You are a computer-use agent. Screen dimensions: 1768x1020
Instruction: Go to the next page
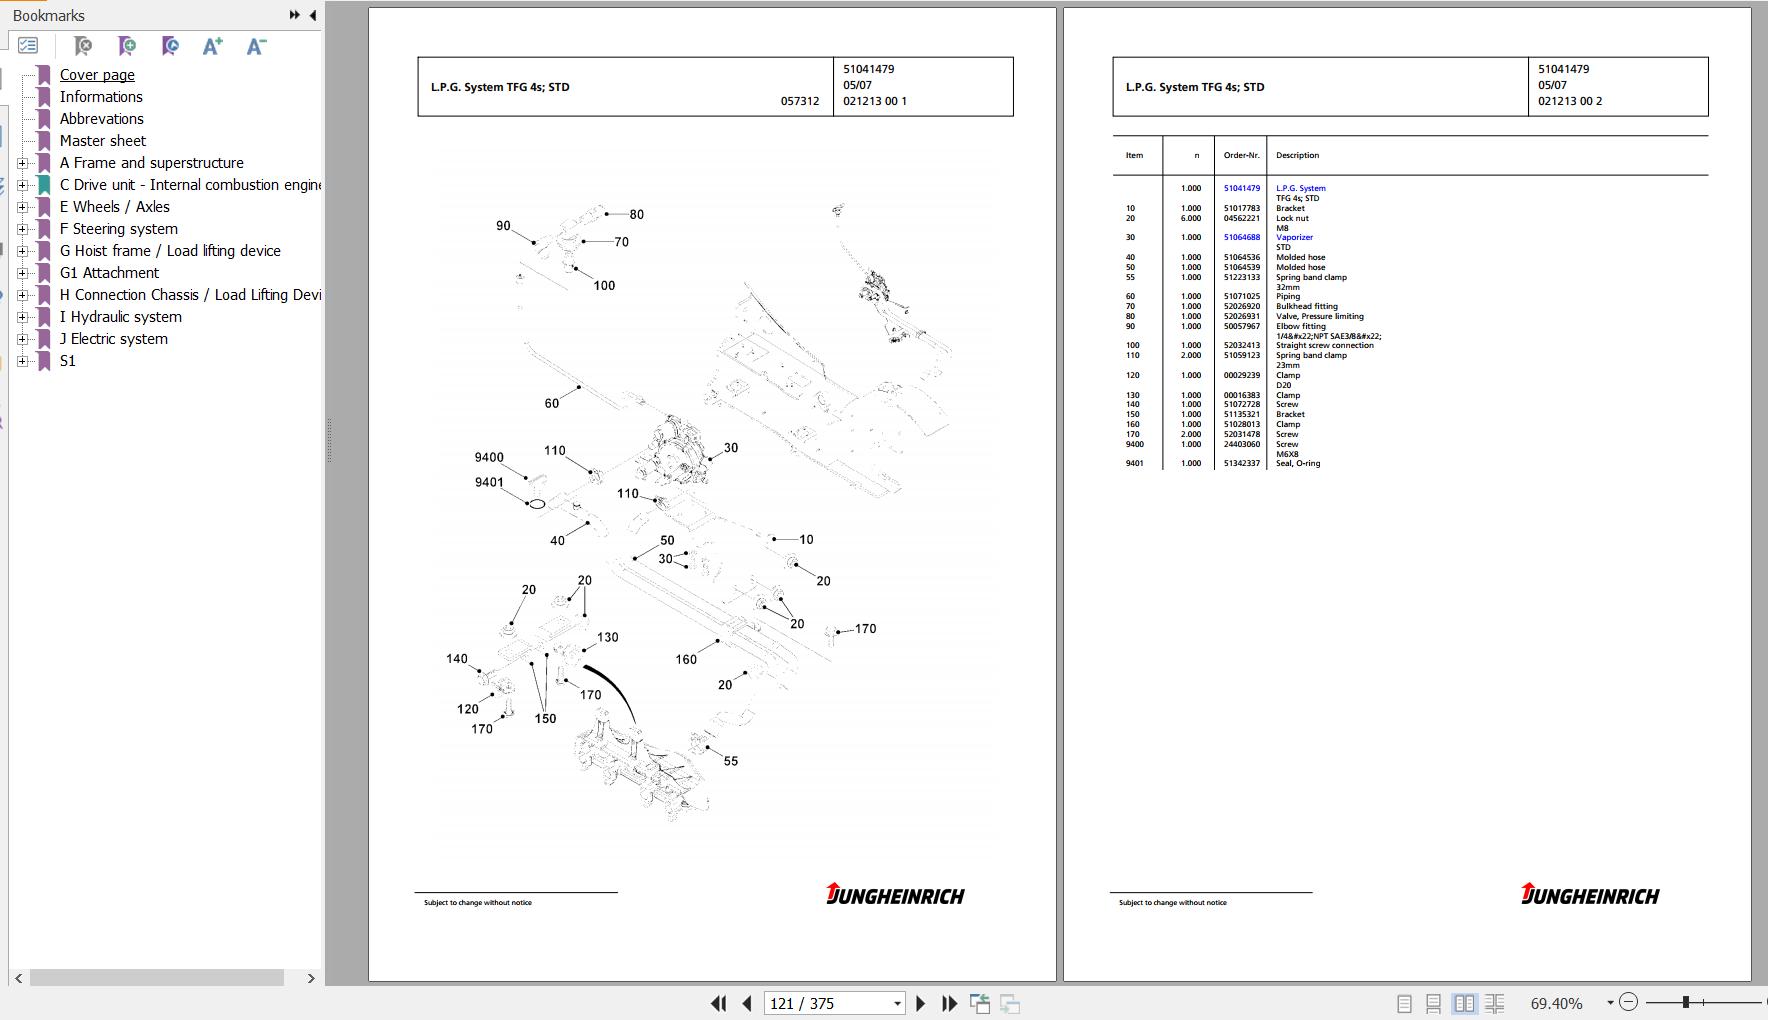[x=921, y=1003]
